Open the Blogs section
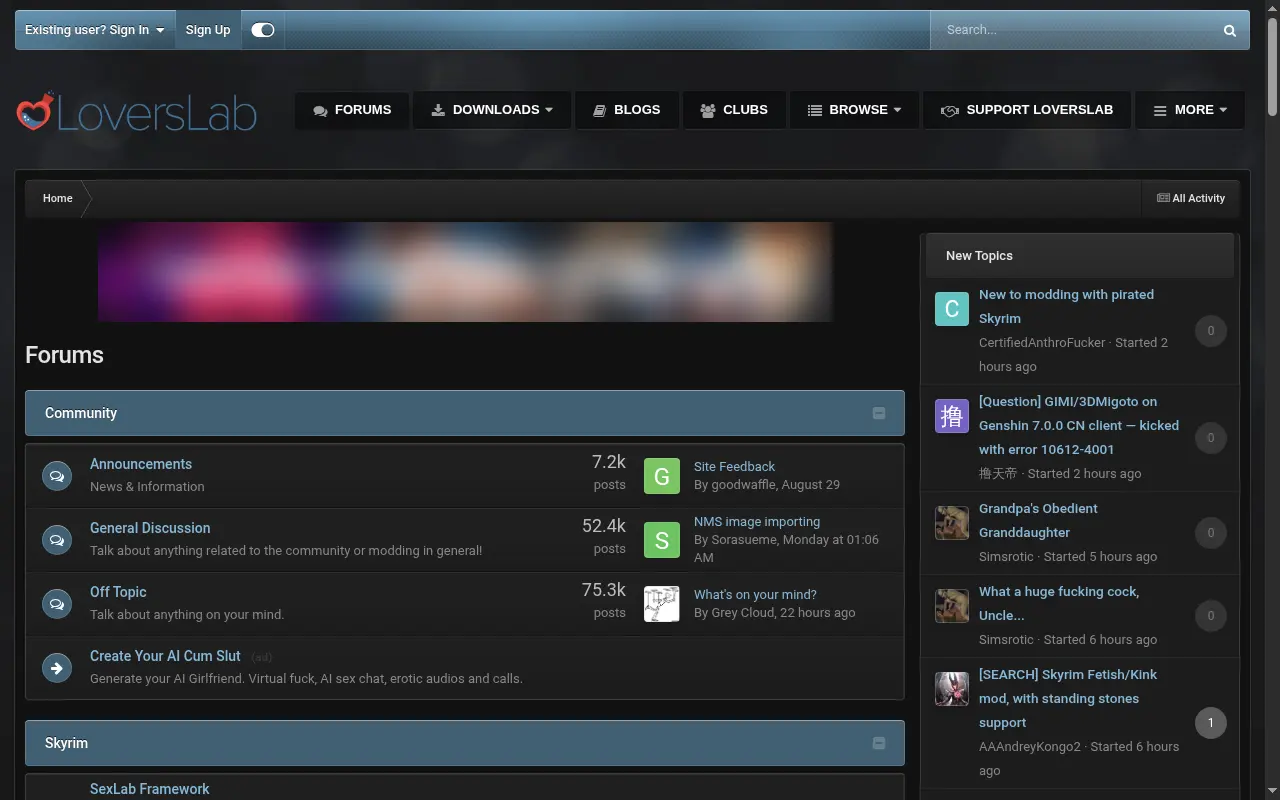 [627, 110]
